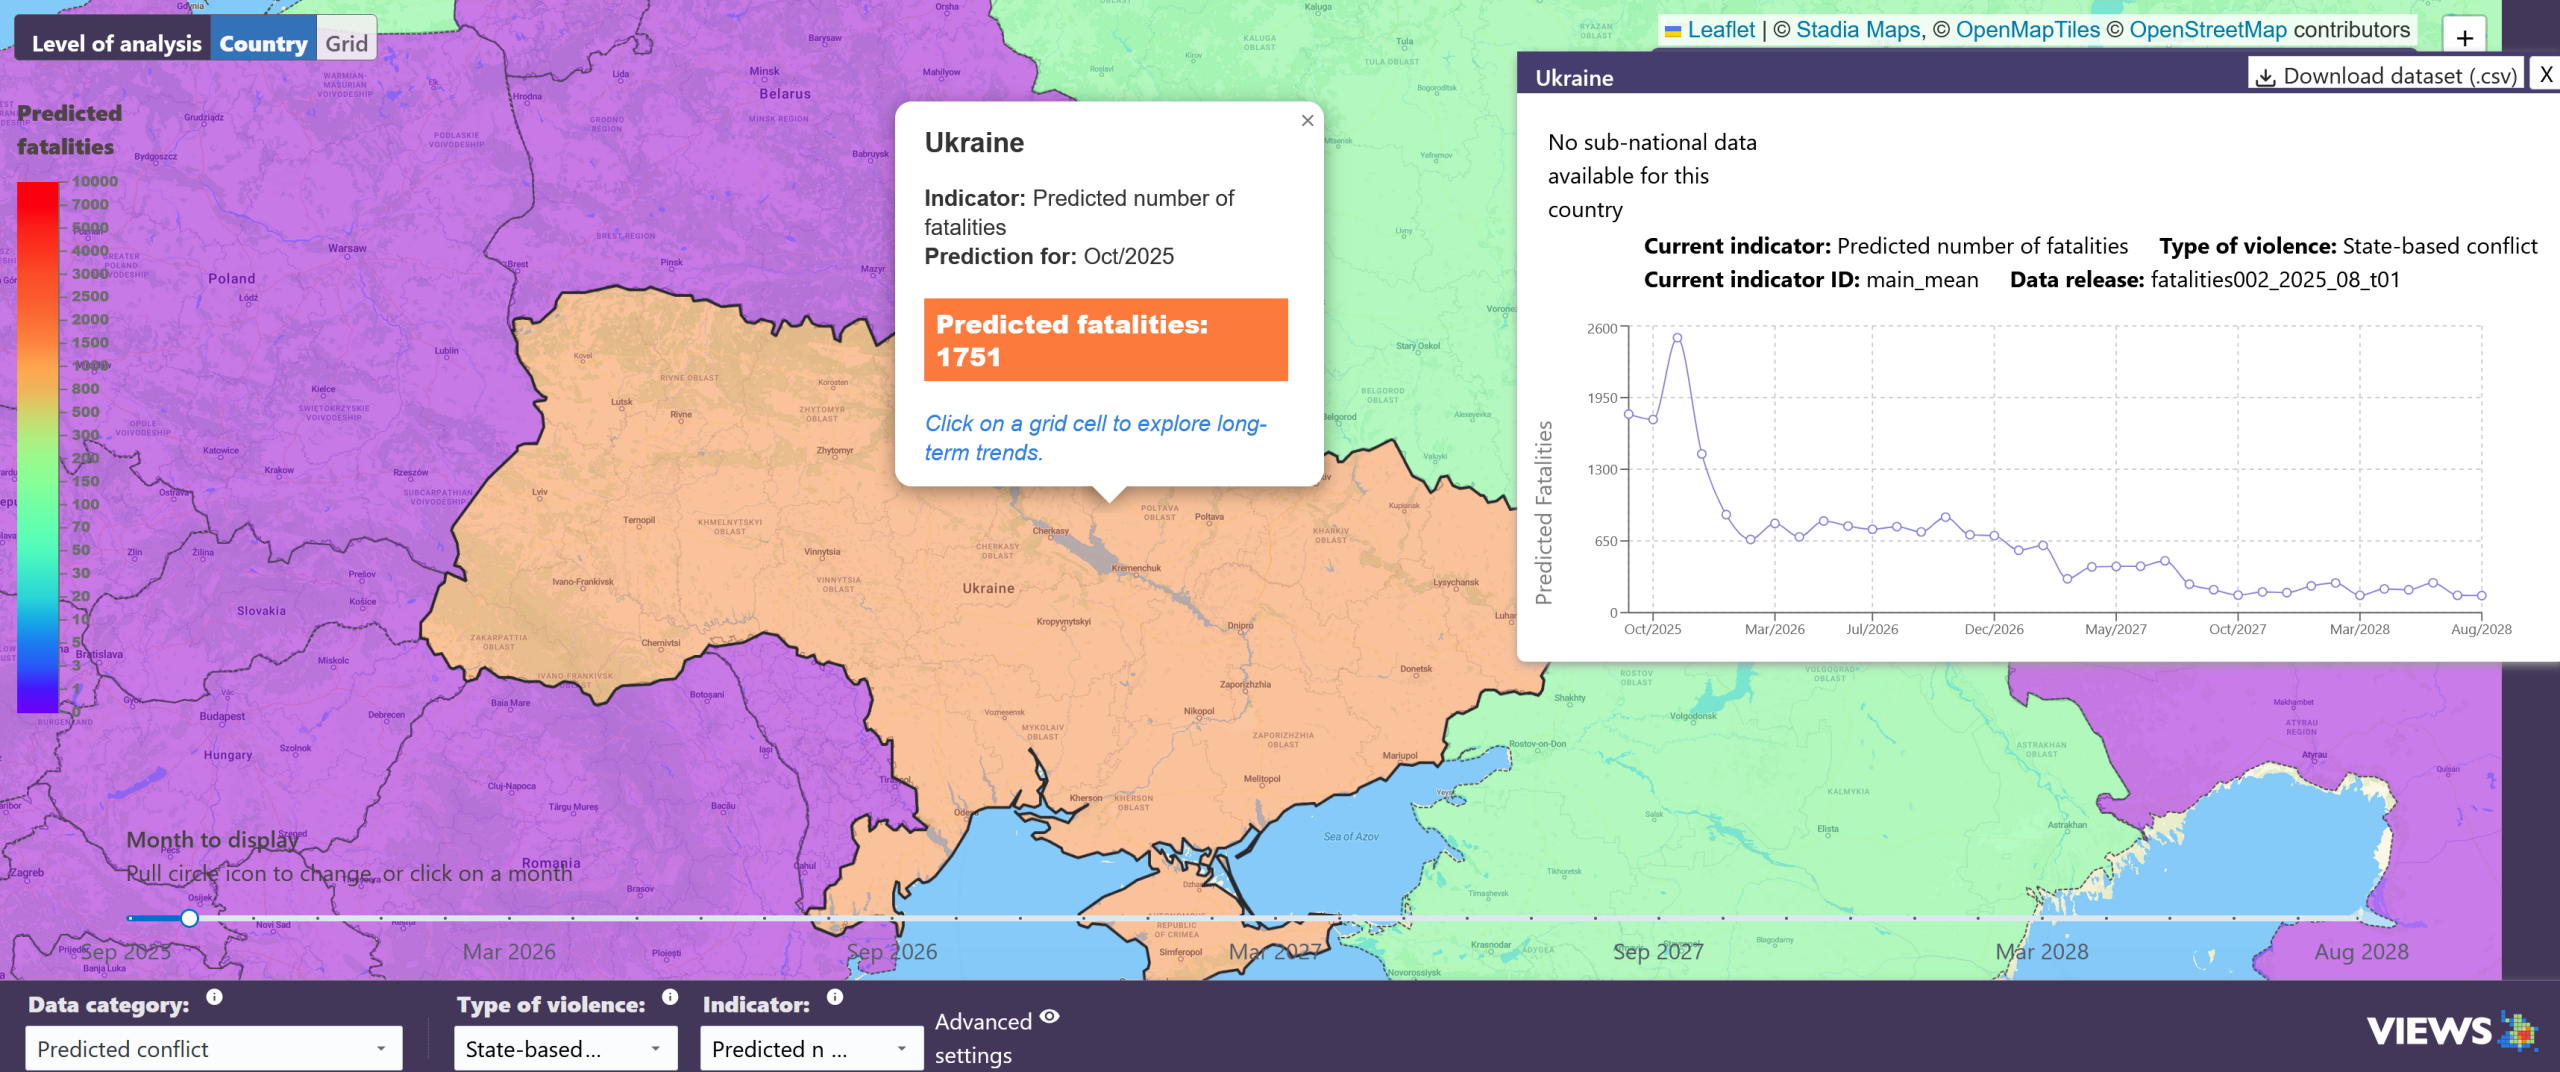Viewport: 2560px width, 1072px height.
Task: Click the download arrow icon on Download dataset
Action: coord(2267,75)
